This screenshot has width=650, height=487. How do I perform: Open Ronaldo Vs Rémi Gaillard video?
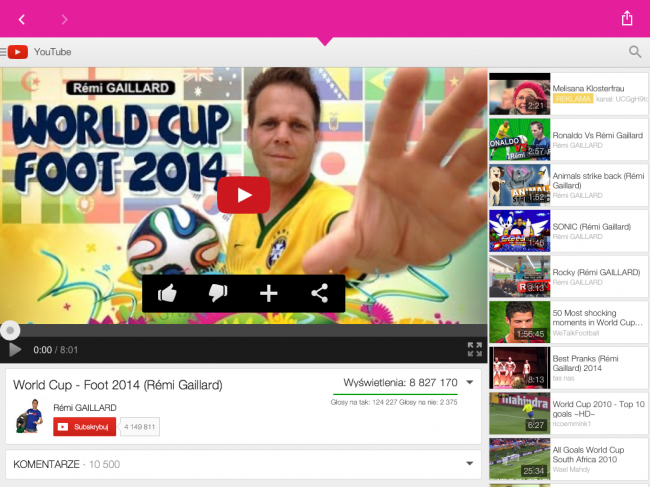point(569,140)
